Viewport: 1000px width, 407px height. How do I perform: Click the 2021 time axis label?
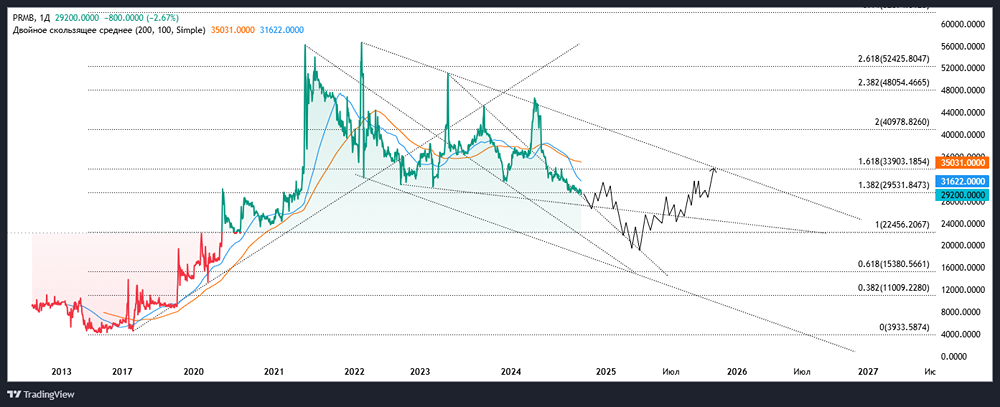[274, 371]
